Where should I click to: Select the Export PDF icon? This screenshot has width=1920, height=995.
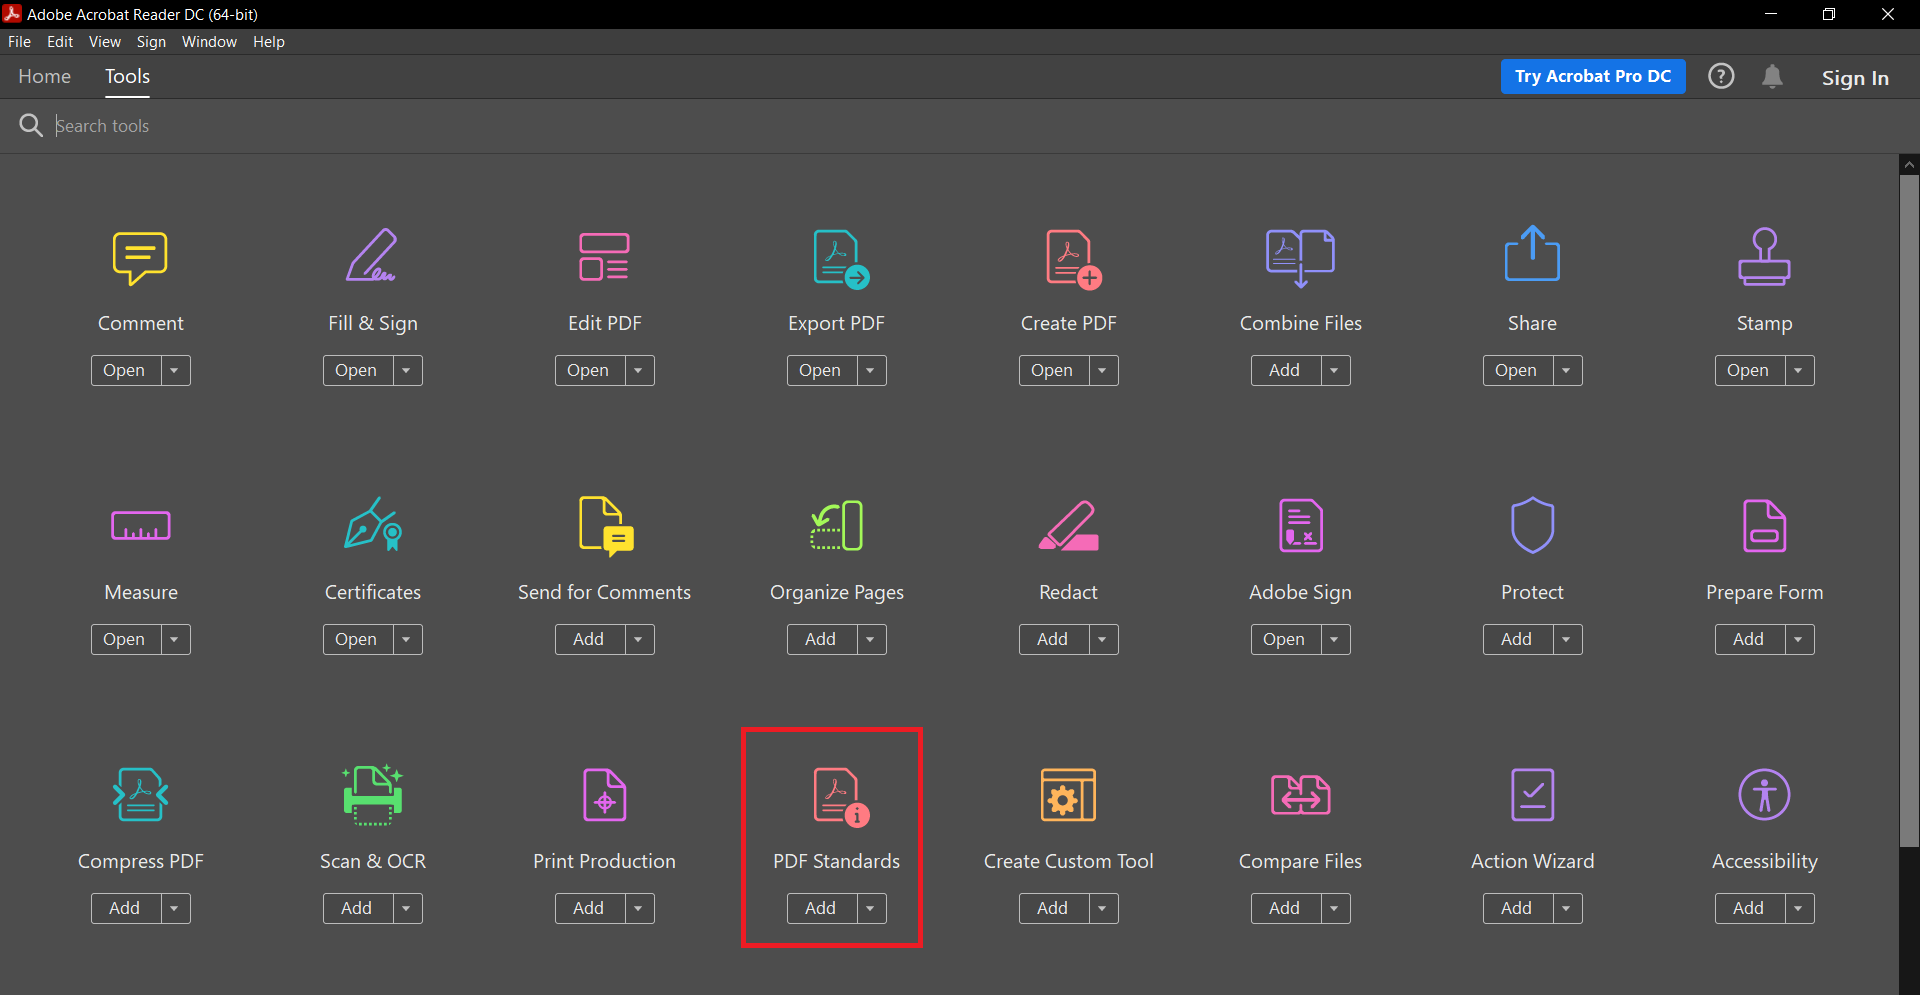tap(840, 259)
